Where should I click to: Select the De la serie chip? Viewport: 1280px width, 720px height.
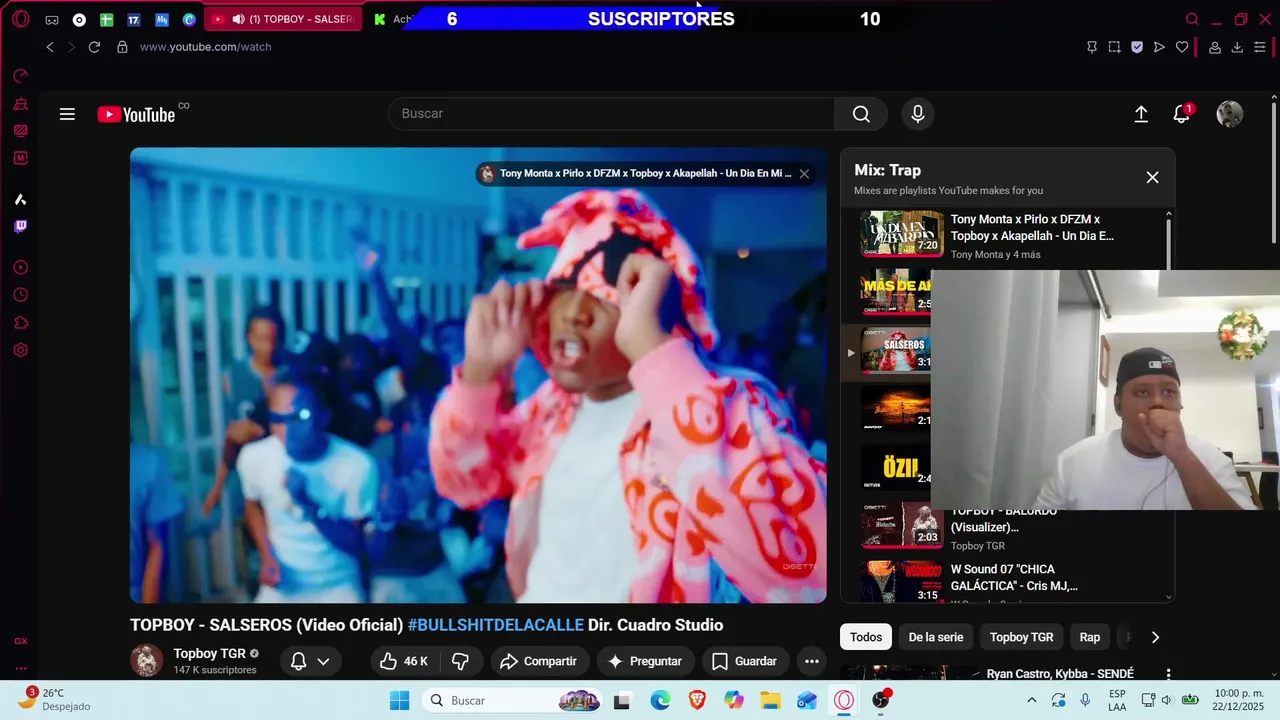click(x=936, y=637)
